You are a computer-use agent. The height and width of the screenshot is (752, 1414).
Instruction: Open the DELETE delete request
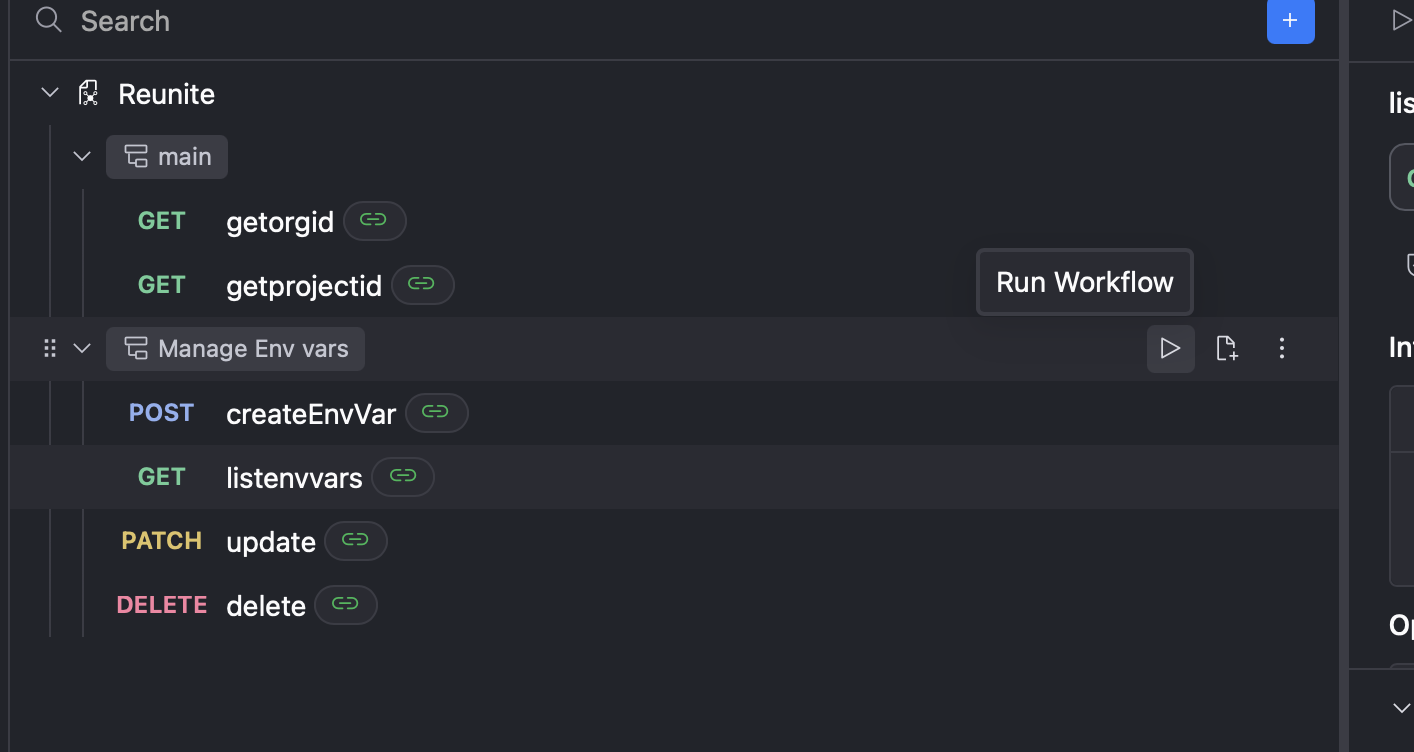click(265, 605)
